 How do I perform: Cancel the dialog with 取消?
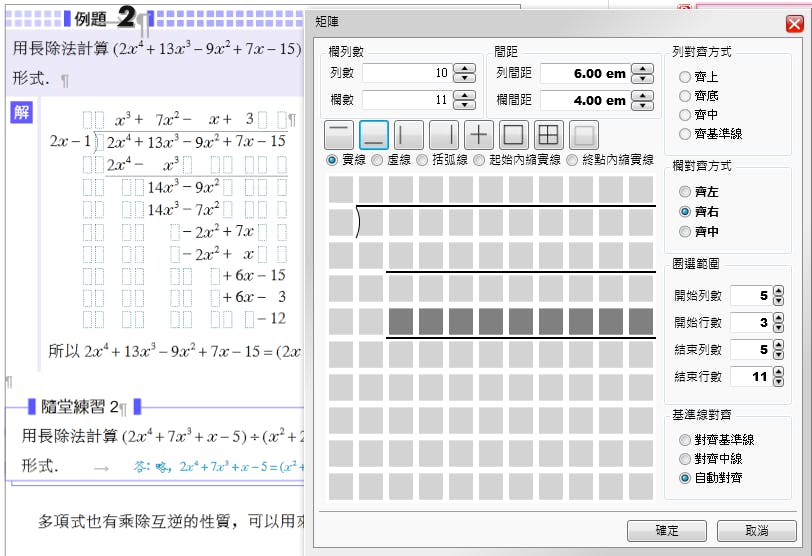tap(757, 530)
